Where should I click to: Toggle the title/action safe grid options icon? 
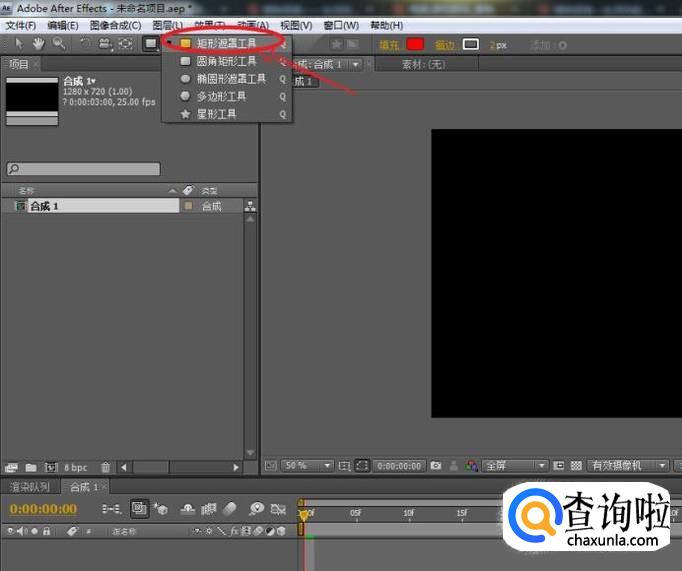344,466
